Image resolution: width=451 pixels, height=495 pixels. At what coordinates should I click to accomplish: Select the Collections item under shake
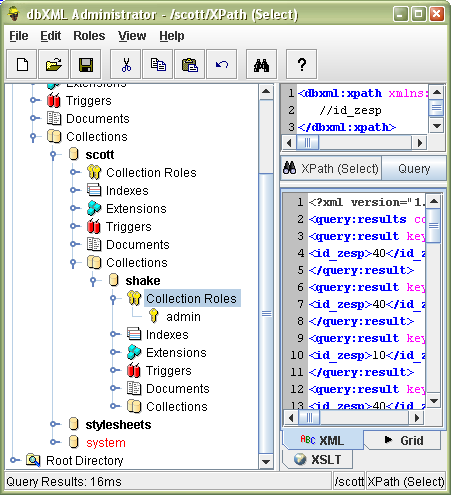point(177,406)
